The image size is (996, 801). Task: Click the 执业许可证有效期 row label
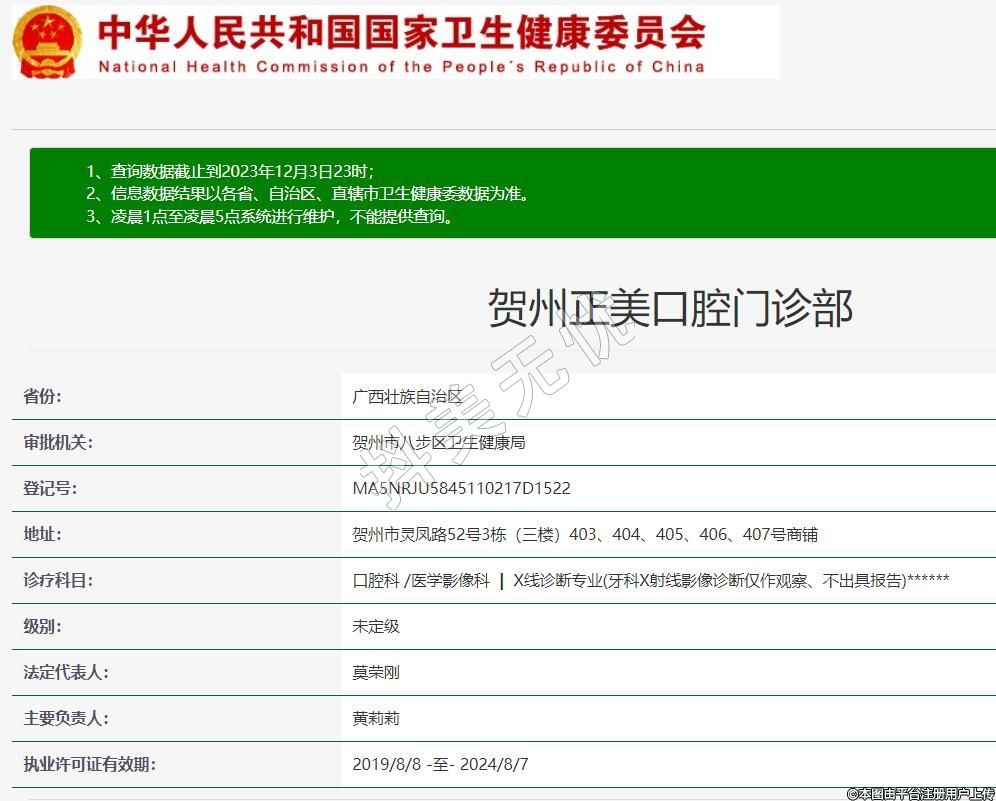(89, 764)
